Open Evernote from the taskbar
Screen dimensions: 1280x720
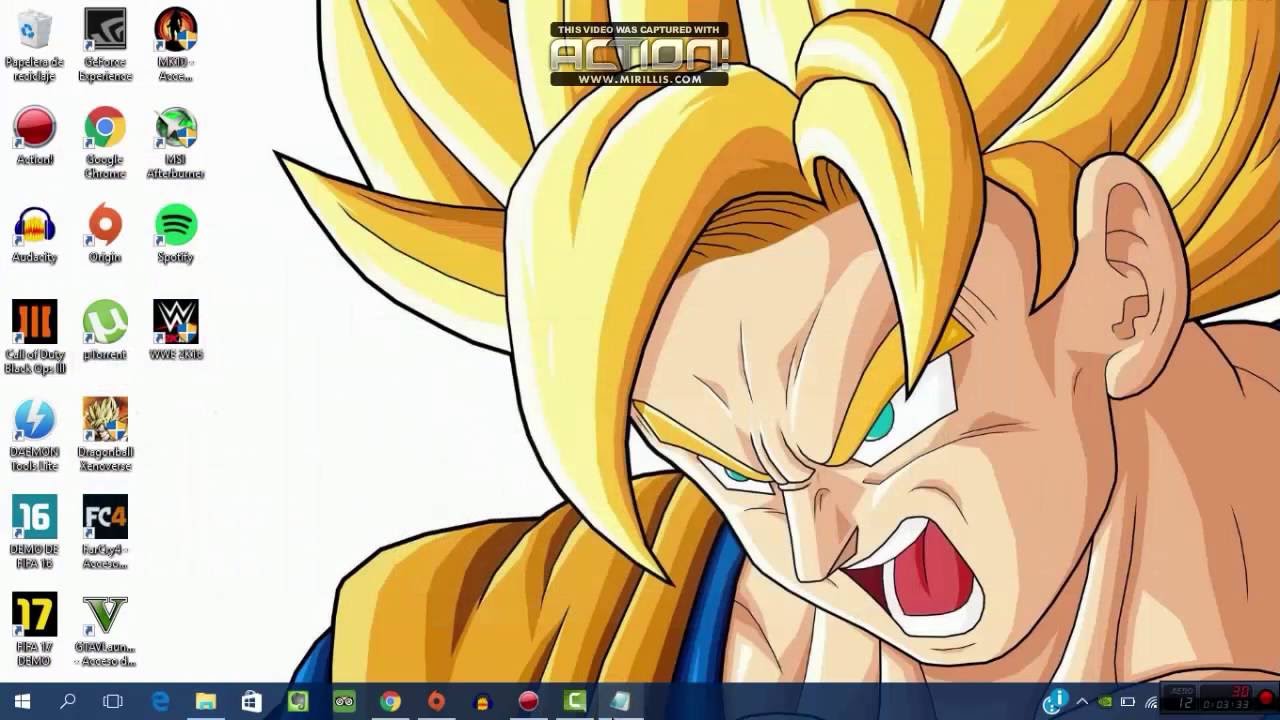click(x=298, y=701)
